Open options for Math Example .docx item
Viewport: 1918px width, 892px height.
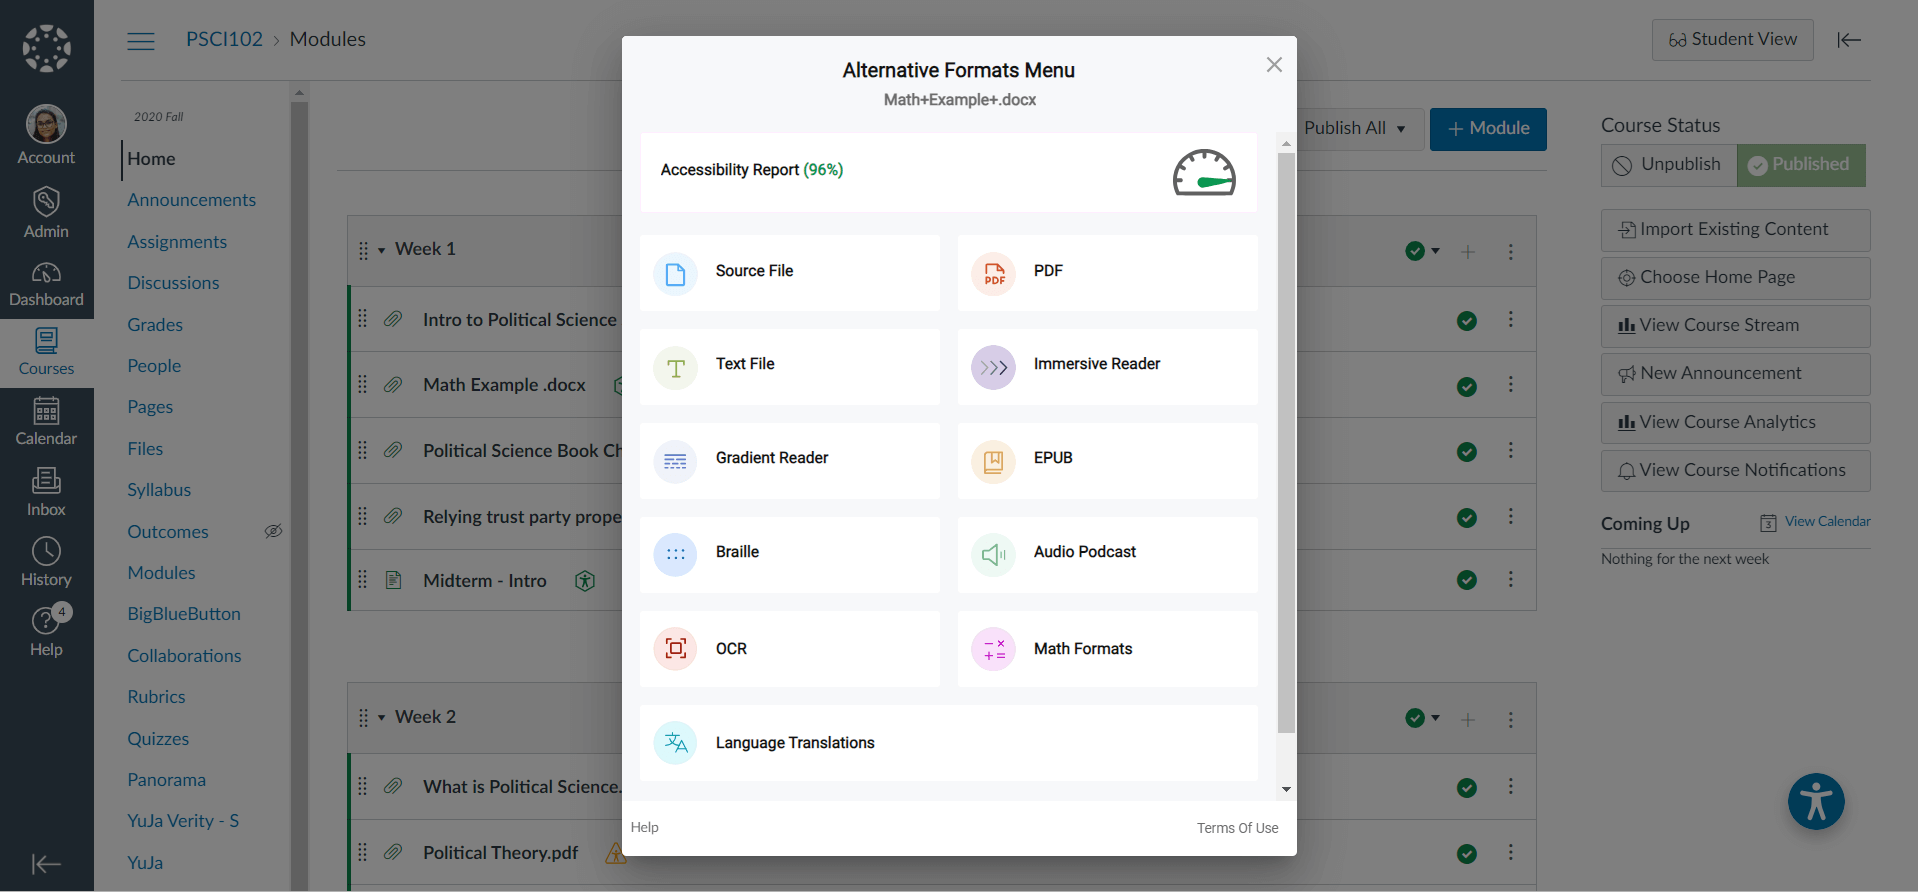(1511, 385)
